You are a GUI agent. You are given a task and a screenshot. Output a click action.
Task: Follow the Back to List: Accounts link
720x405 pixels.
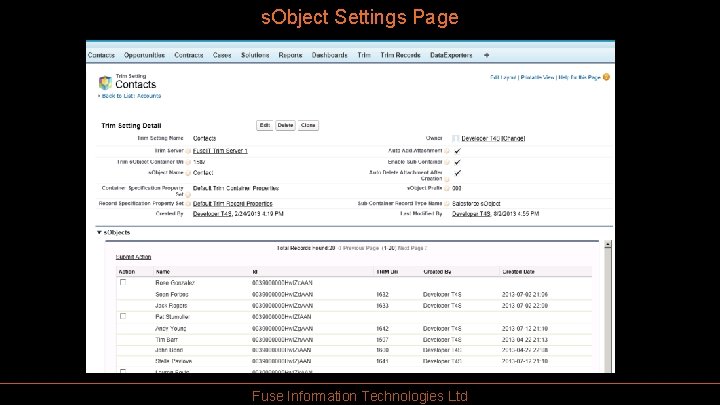131,96
